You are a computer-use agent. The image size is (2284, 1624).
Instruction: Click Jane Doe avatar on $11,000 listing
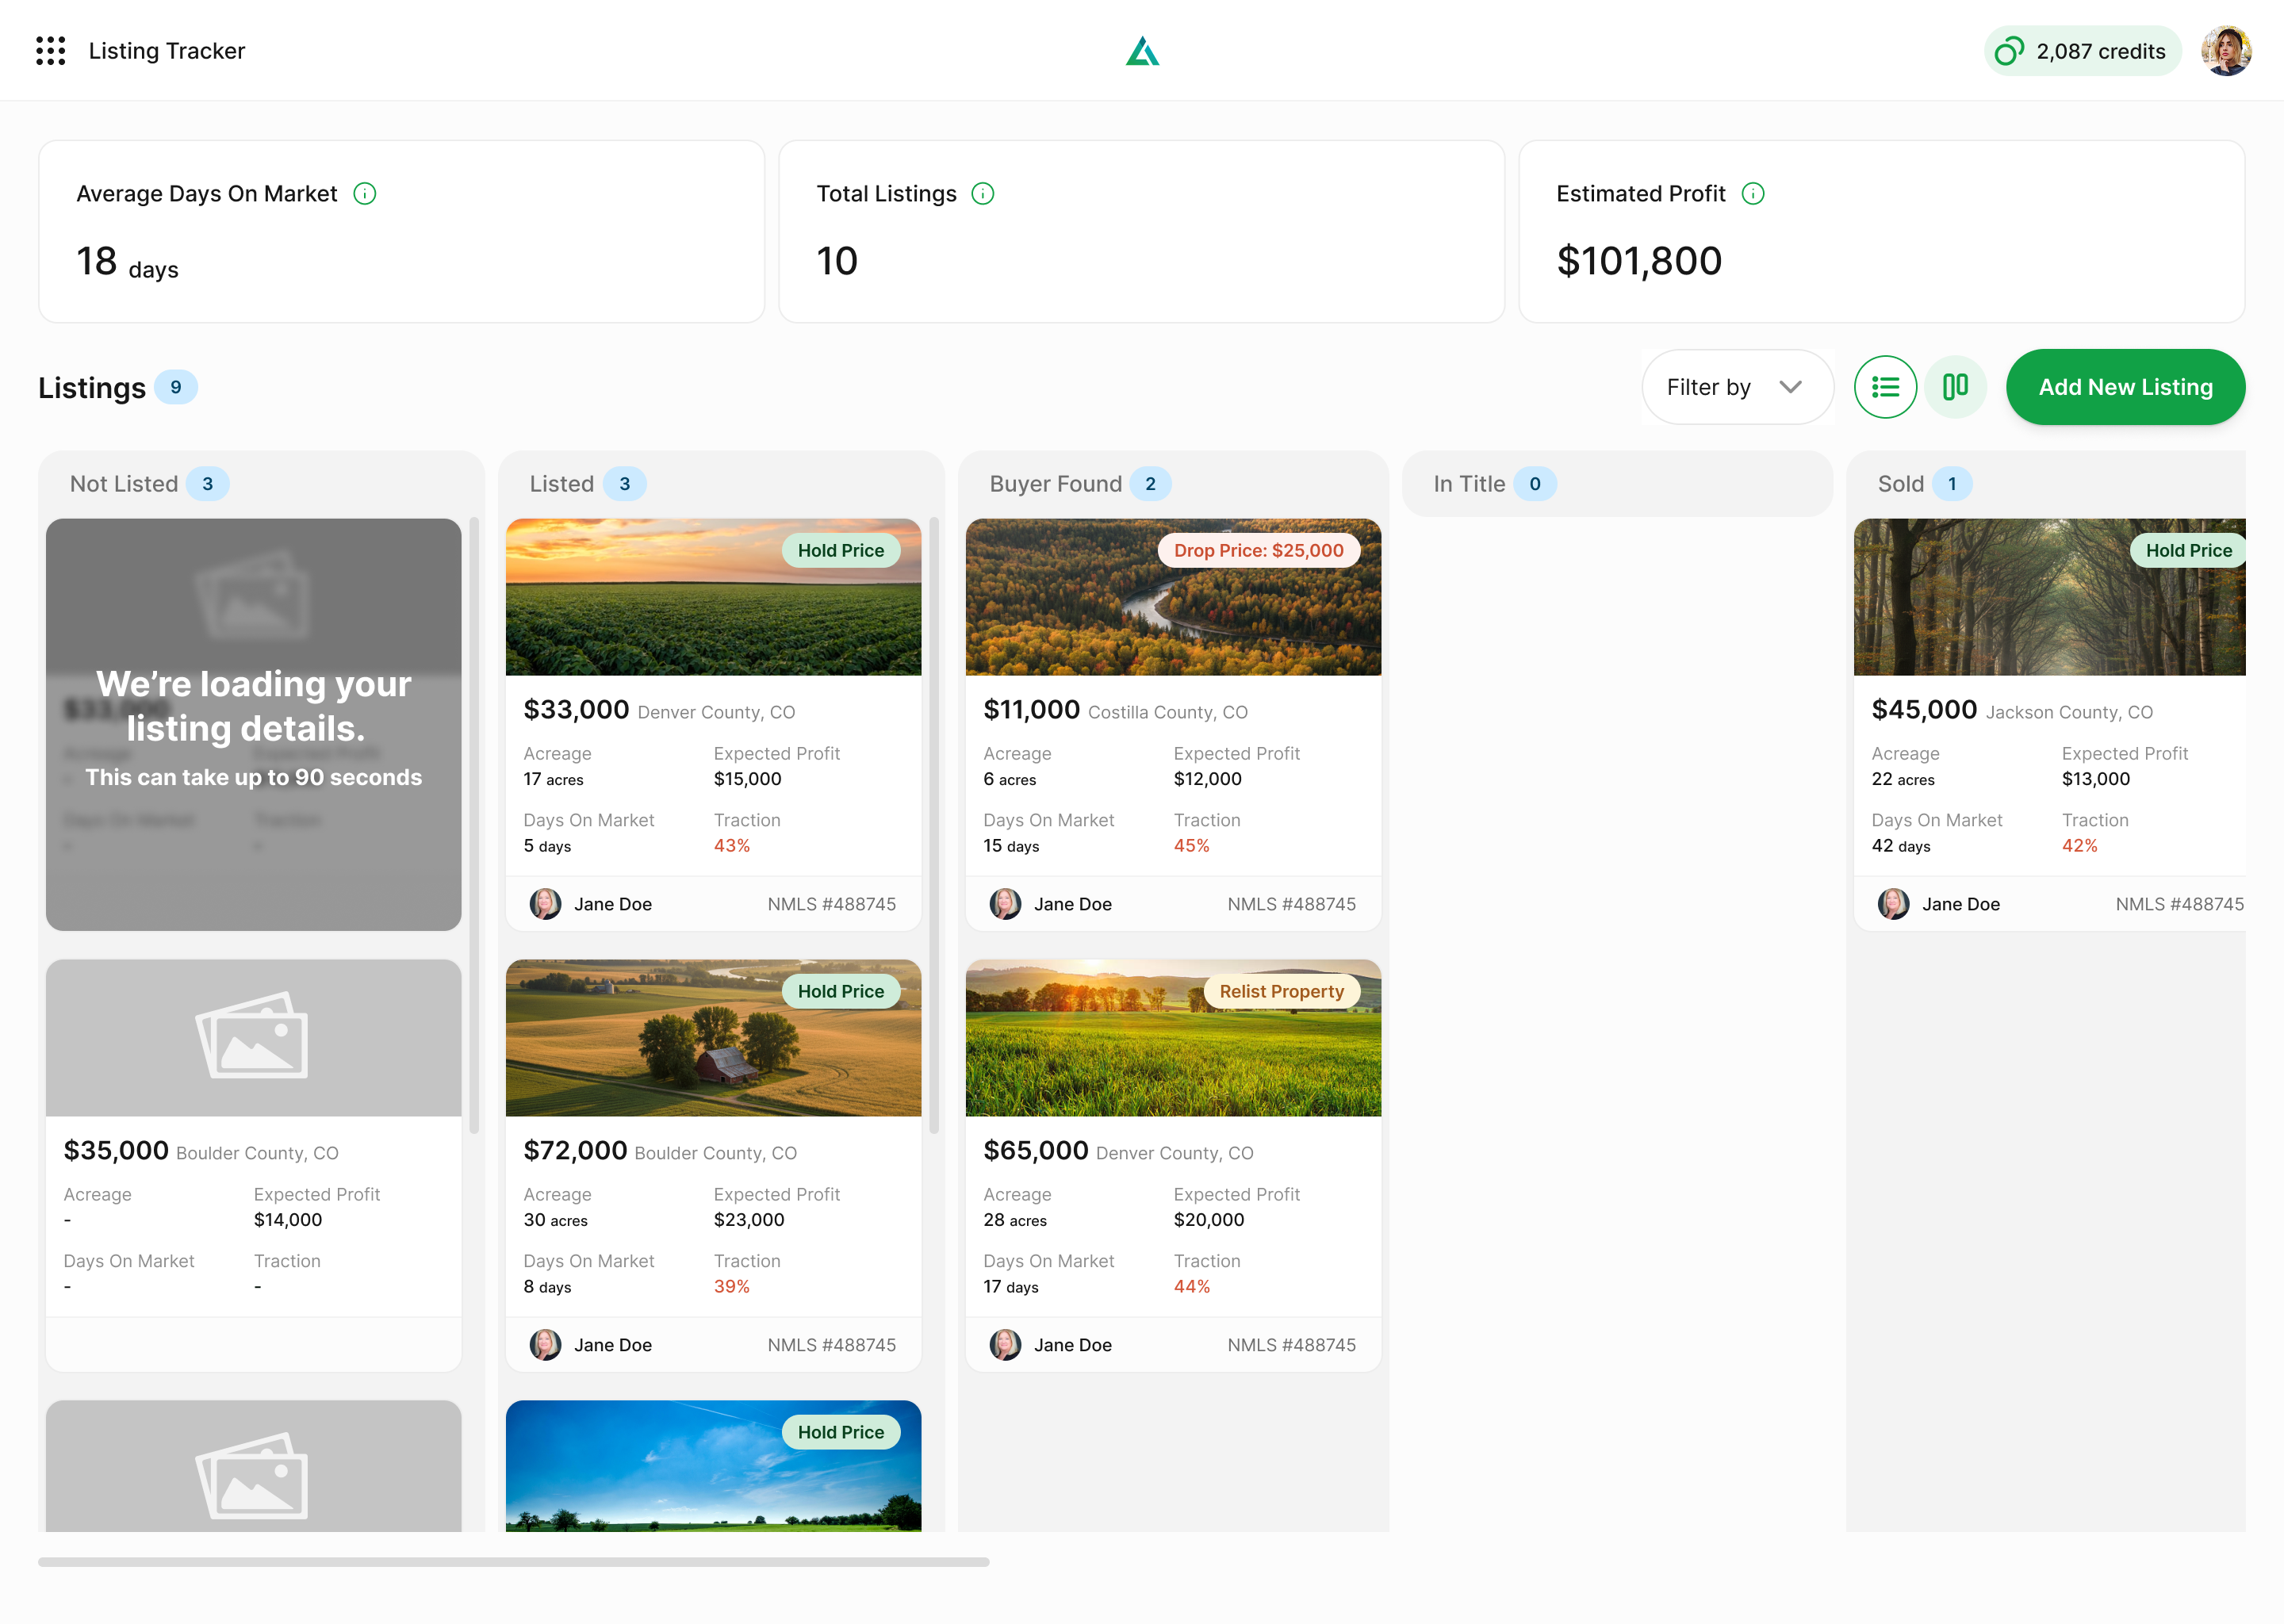pyautogui.click(x=1005, y=904)
